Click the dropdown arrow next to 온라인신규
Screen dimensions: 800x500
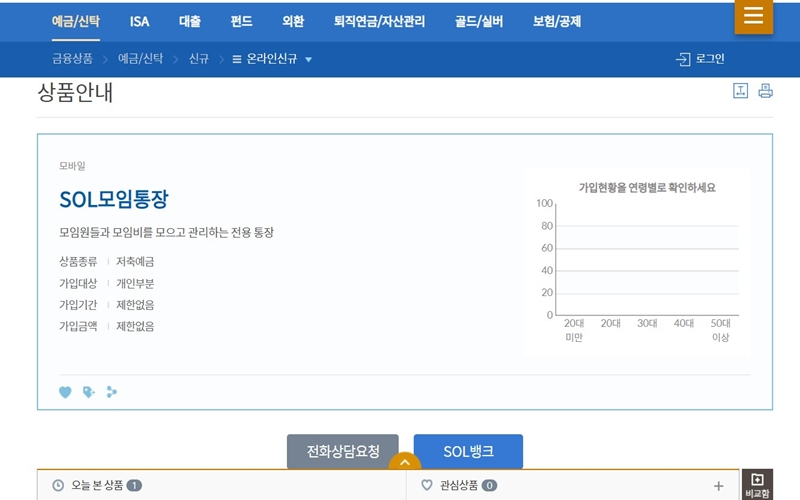point(308,60)
